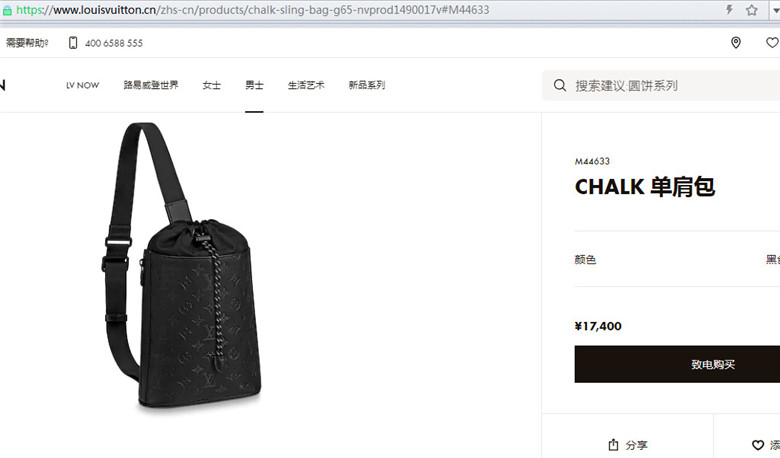Click the store locator pin icon
This screenshot has height=458, width=780.
coord(736,43)
